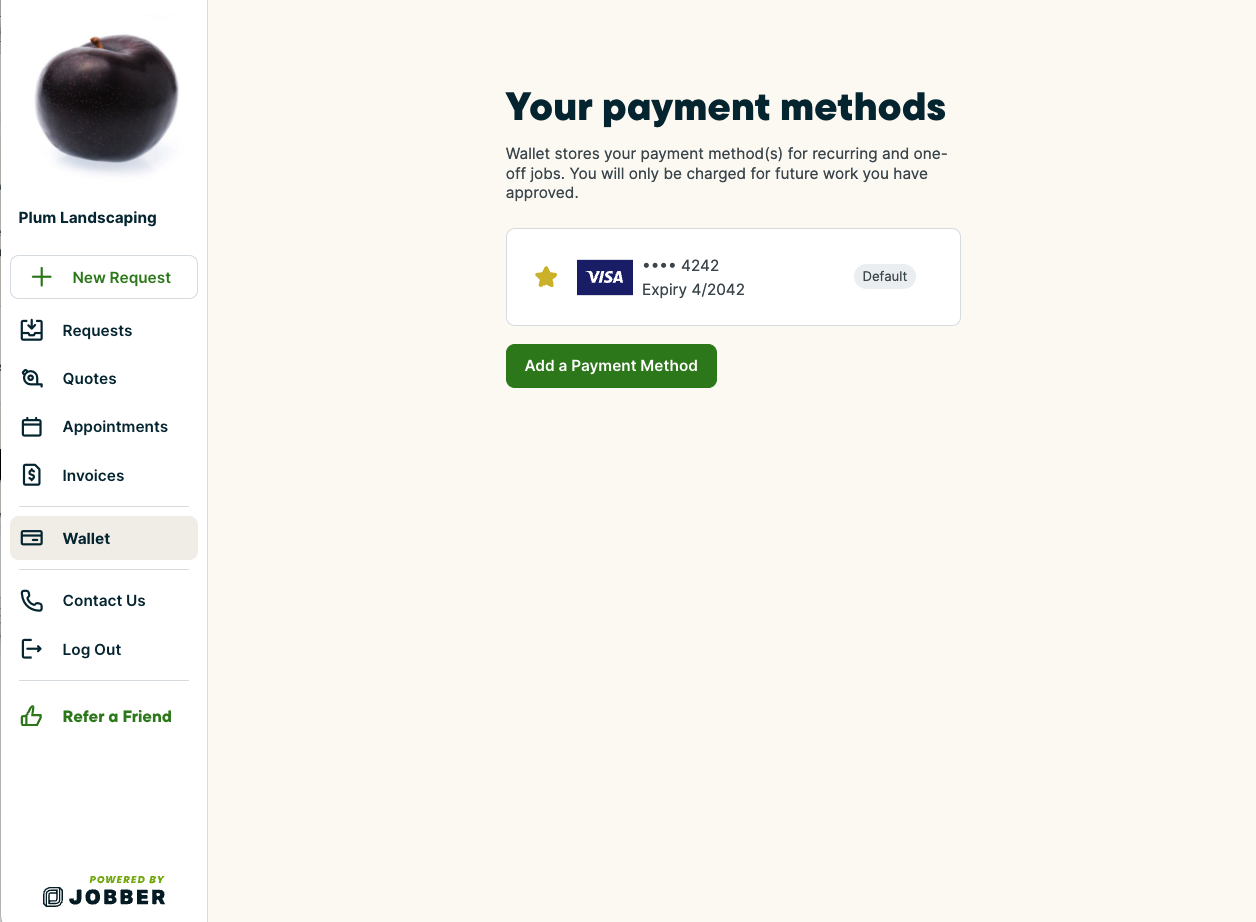Screen dimensions: 1256x922
Task: Click the Default badge on the card
Action: pyautogui.click(x=884, y=276)
